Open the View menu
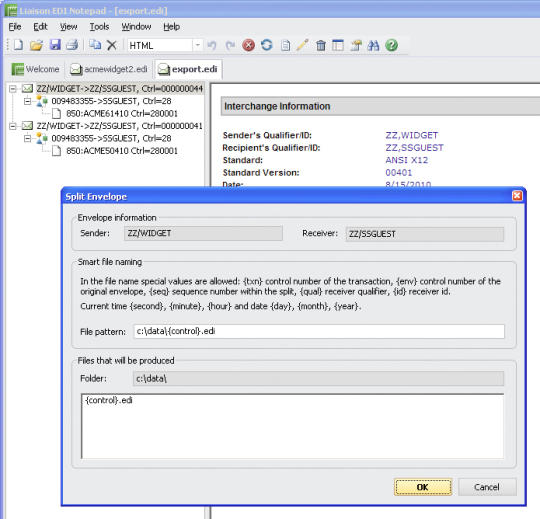540x519 pixels. click(69, 27)
